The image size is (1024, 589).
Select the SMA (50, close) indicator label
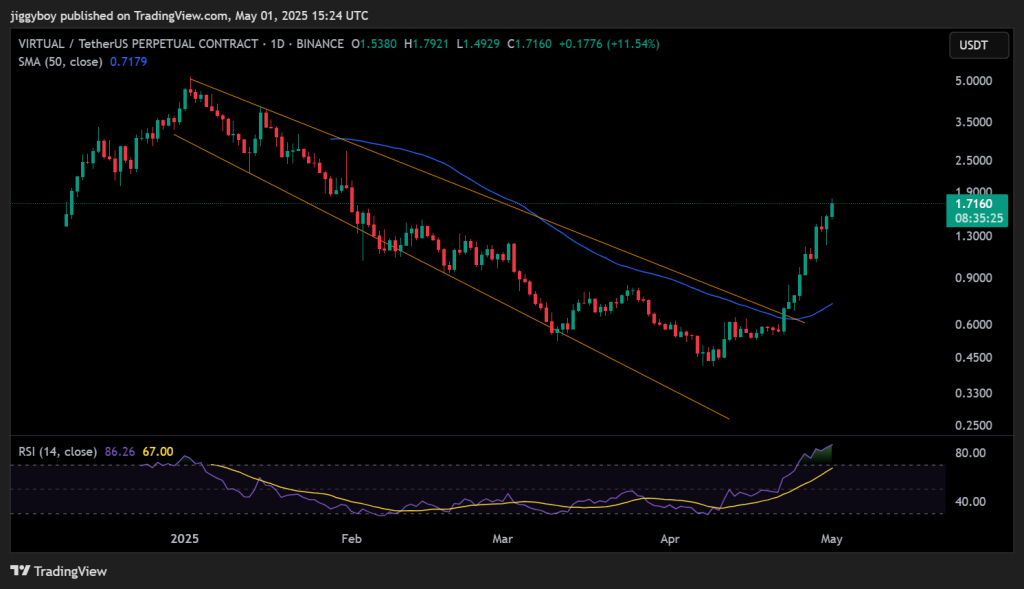coord(61,62)
